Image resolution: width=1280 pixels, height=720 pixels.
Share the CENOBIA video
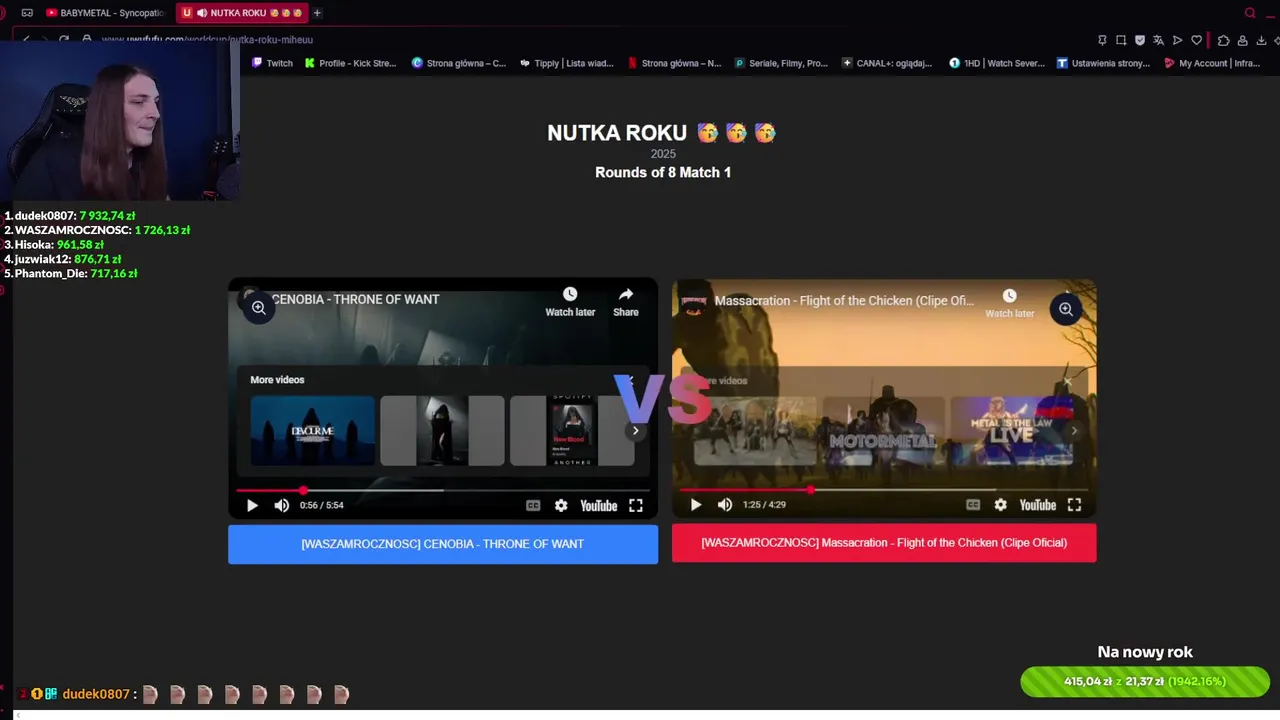[x=626, y=301]
